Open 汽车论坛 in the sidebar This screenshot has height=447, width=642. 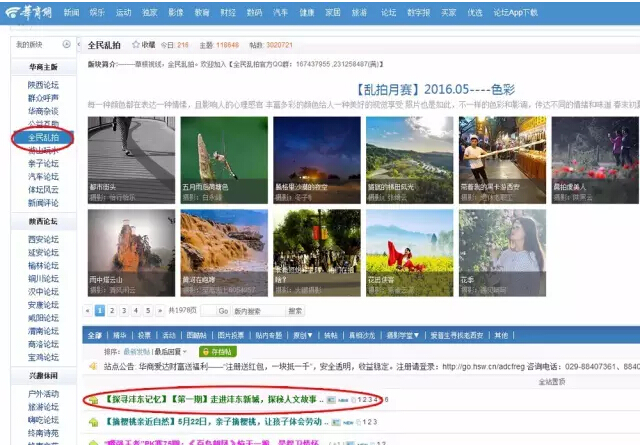43,177
